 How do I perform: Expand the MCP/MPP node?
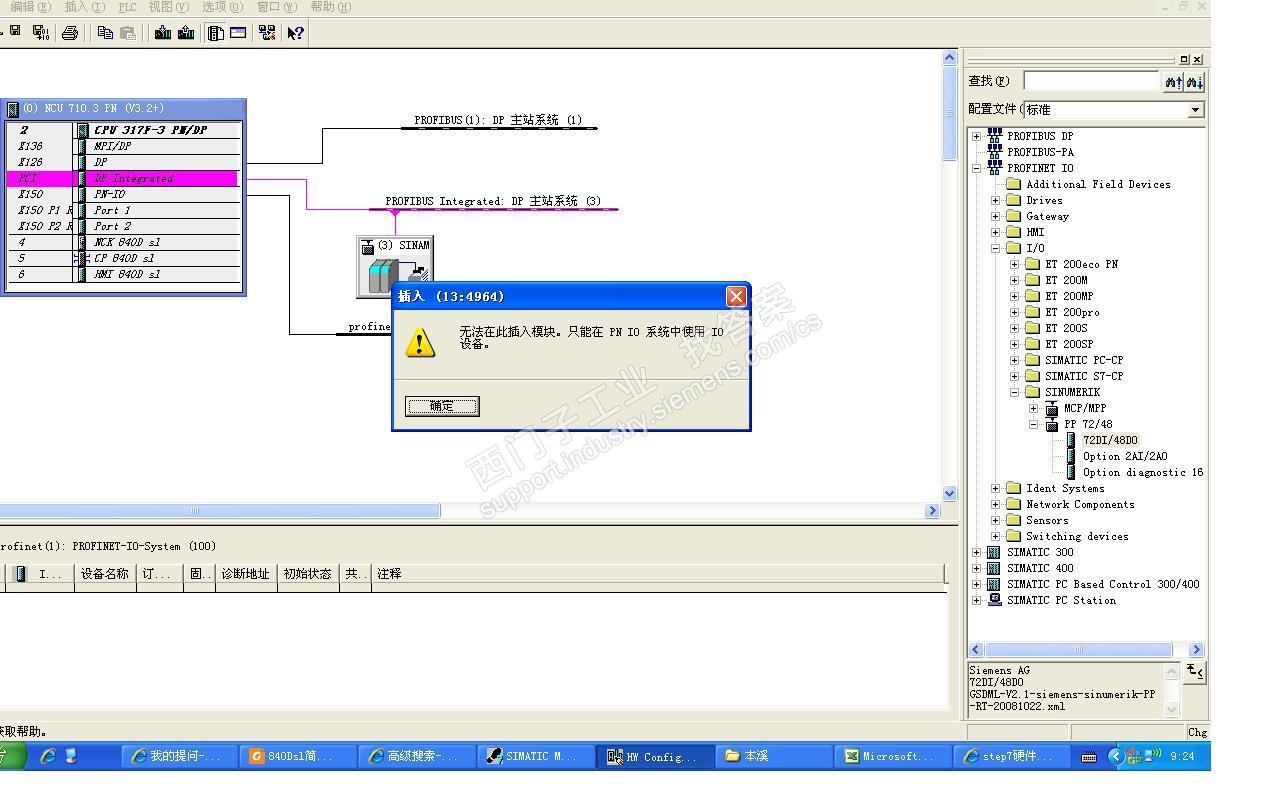click(1033, 408)
